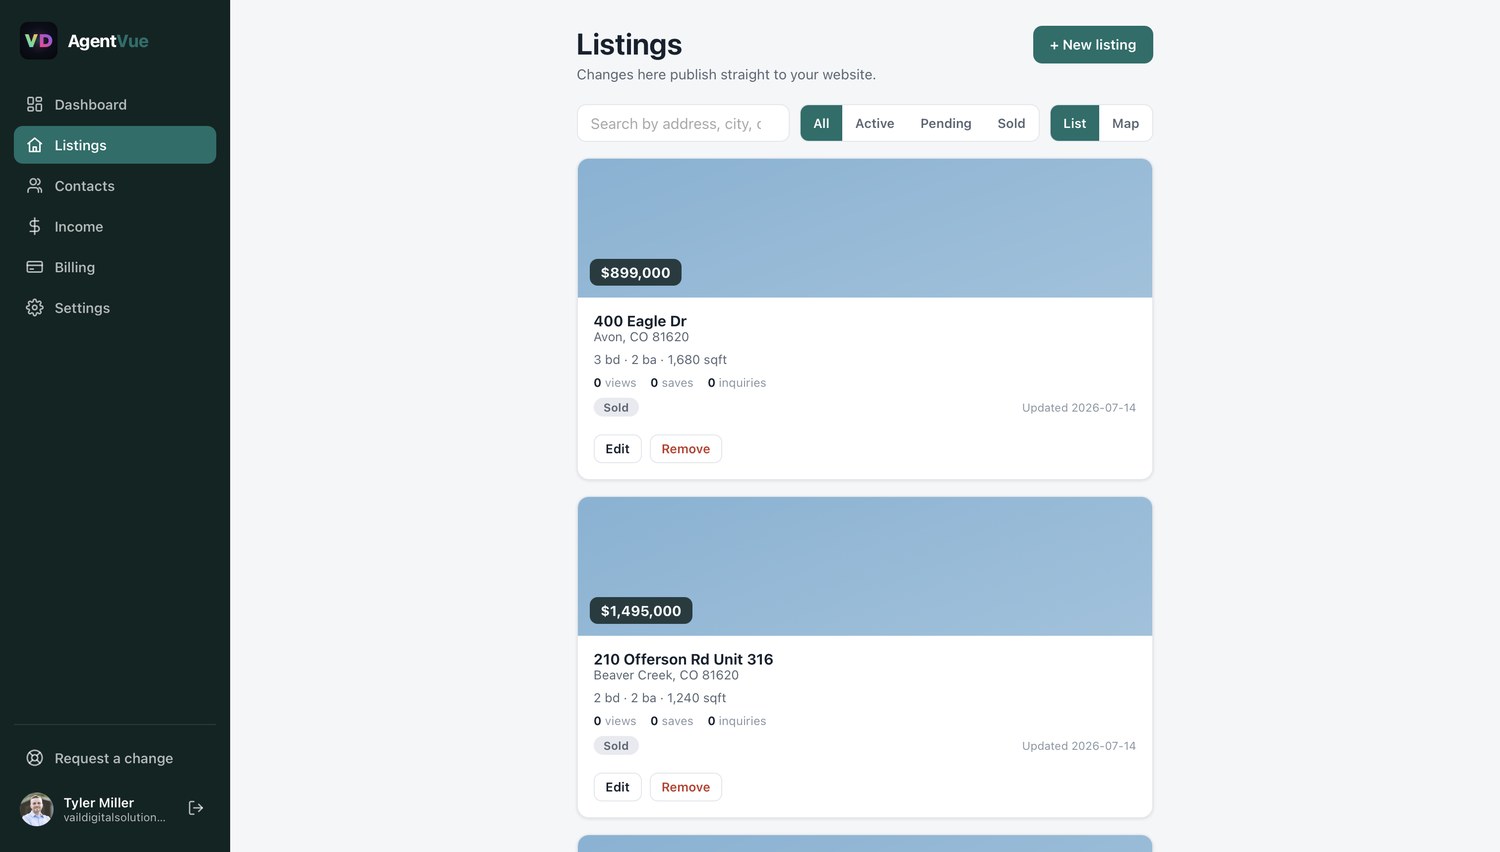The image size is (1500, 852).
Task: Click the 400 Eagle Dr listing photo
Action: coord(865,228)
